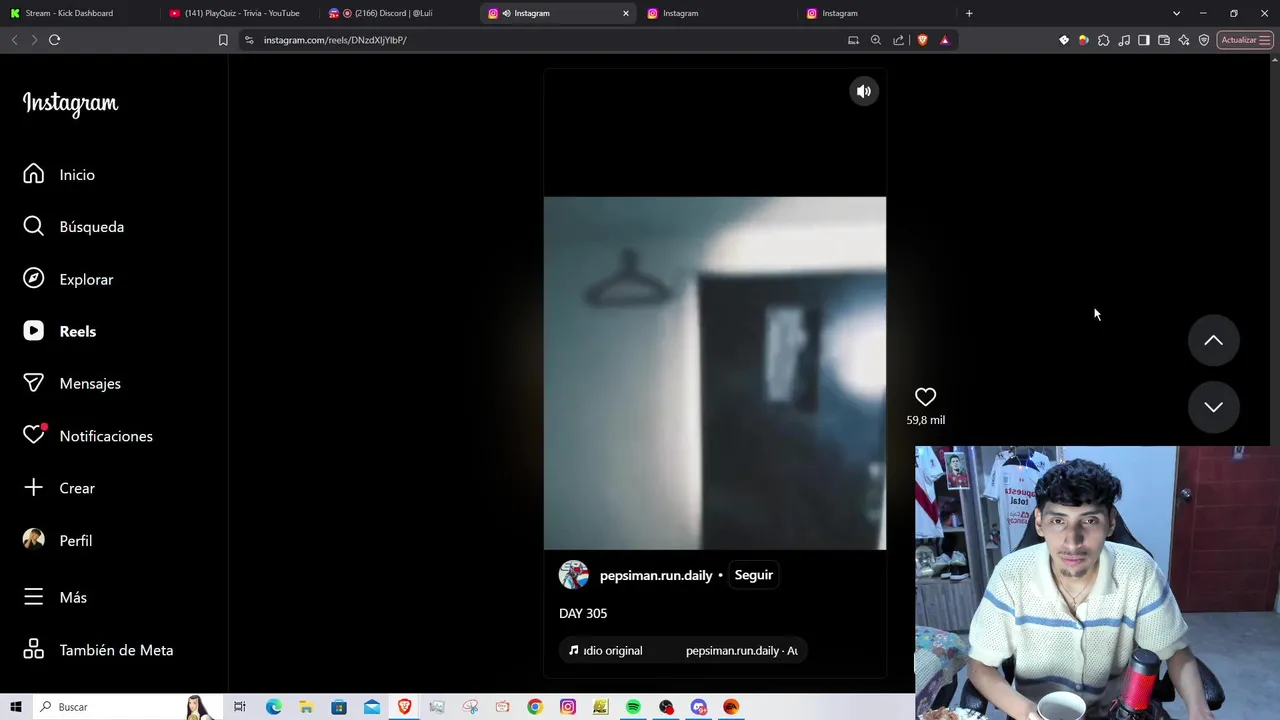Reload the page
1280x720 pixels.
[55, 40]
